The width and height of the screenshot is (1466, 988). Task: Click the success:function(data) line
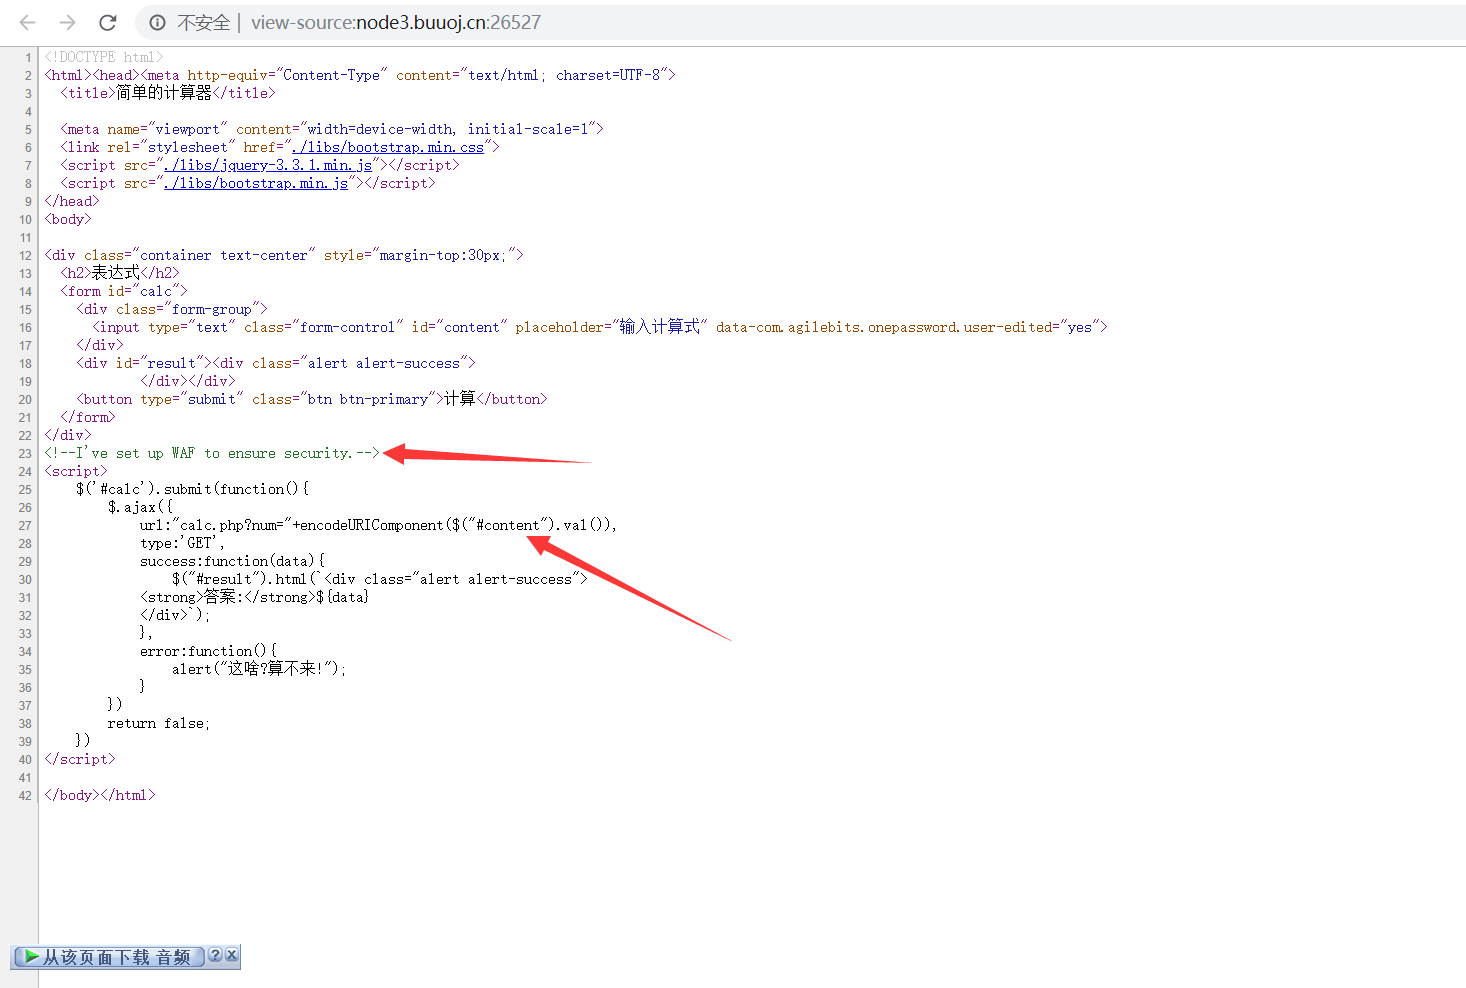tap(232, 561)
